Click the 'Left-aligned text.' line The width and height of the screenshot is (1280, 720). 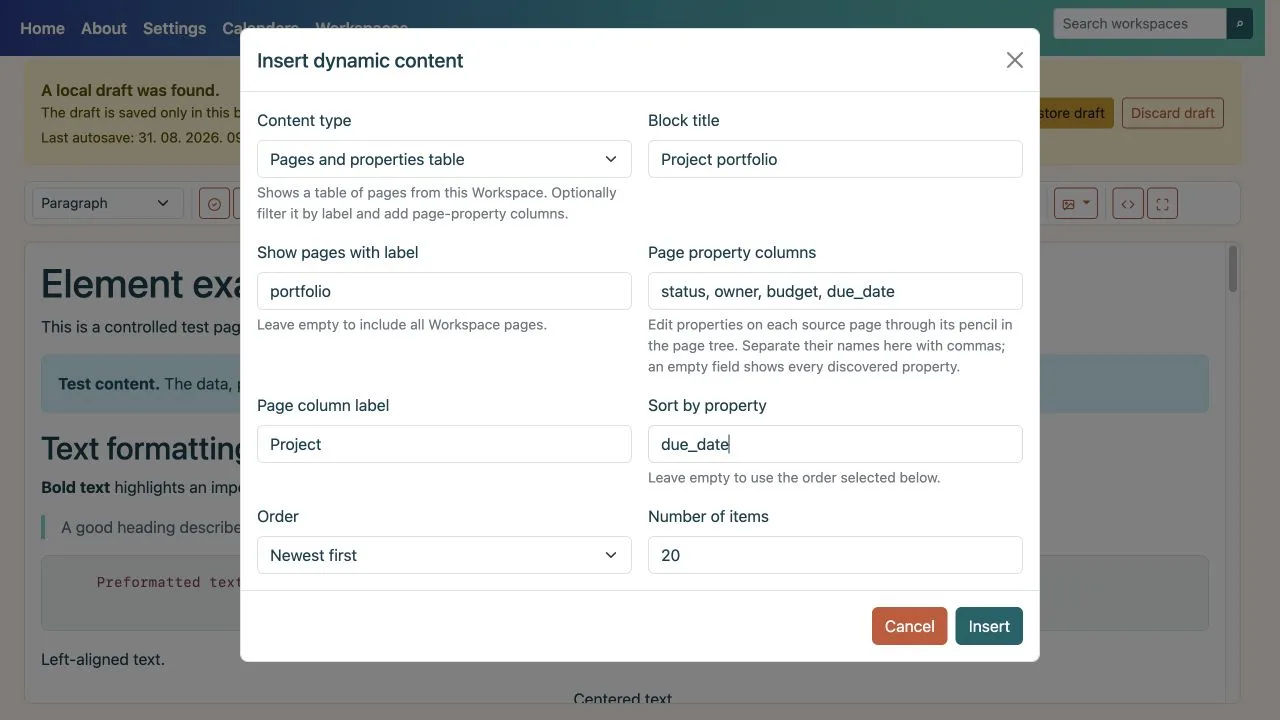(103, 659)
